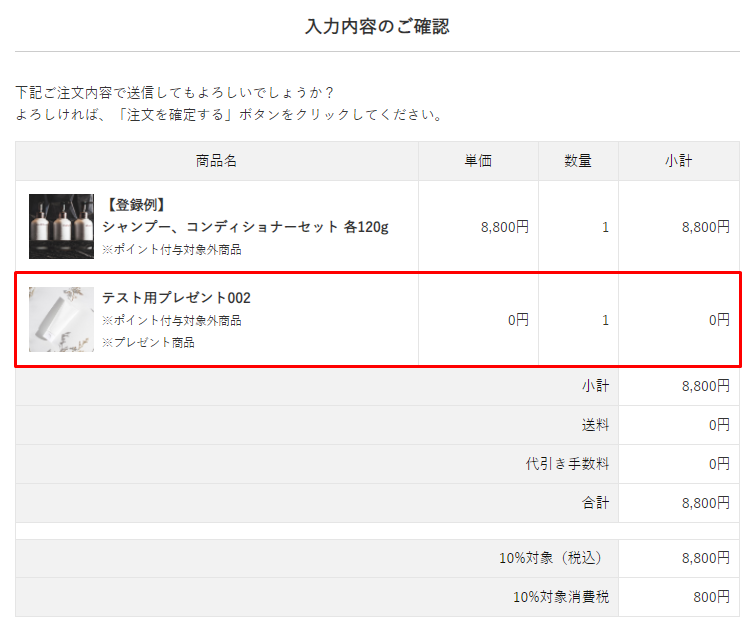Click the 8,800円 unit price of shampoo set
The width and height of the screenshot is (750, 626).
point(504,227)
